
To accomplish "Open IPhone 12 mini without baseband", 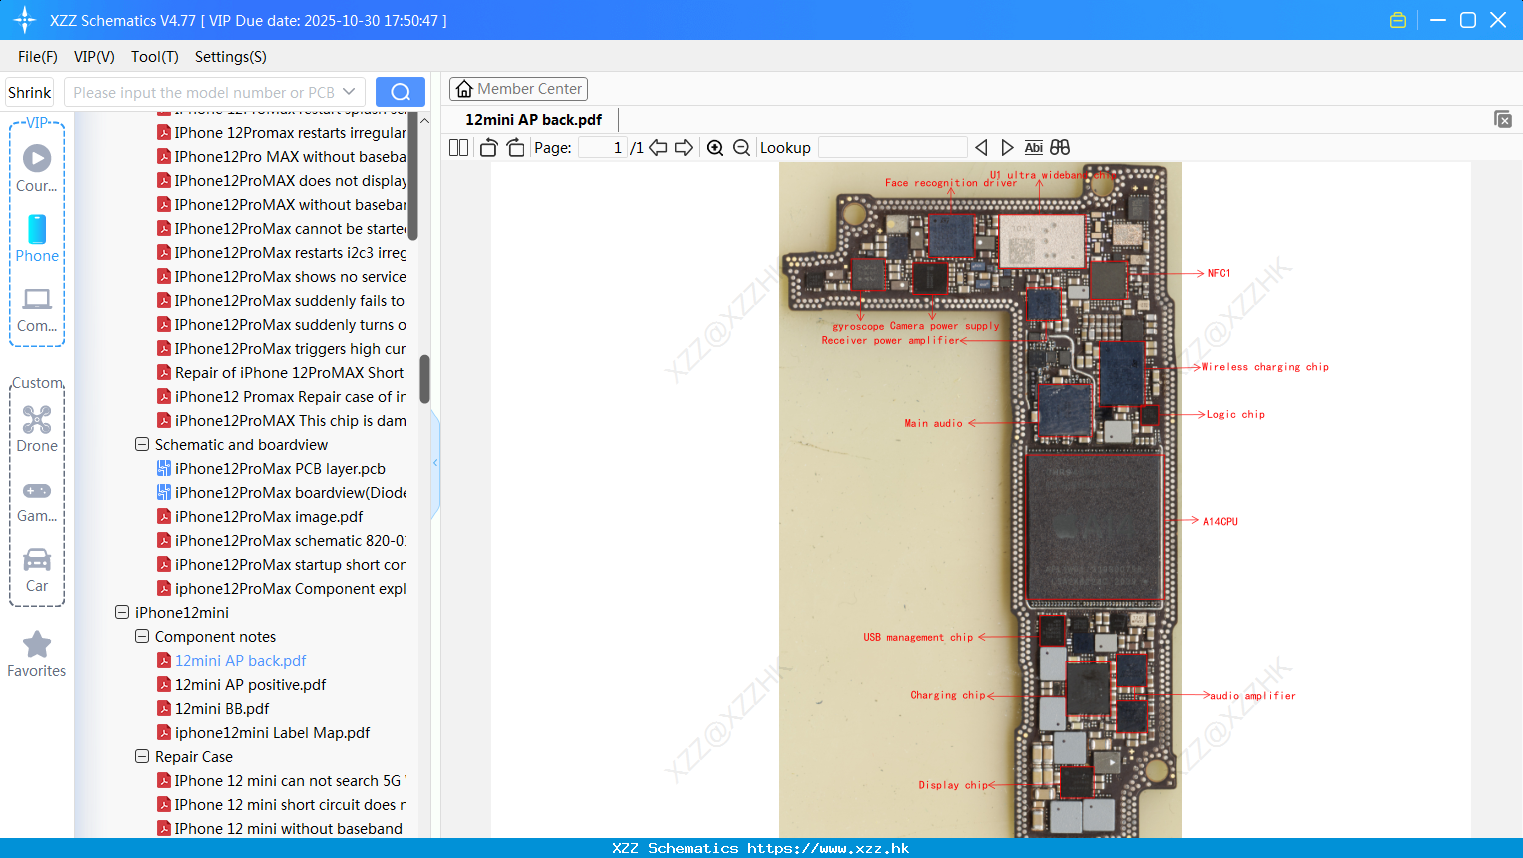I will coord(288,828).
